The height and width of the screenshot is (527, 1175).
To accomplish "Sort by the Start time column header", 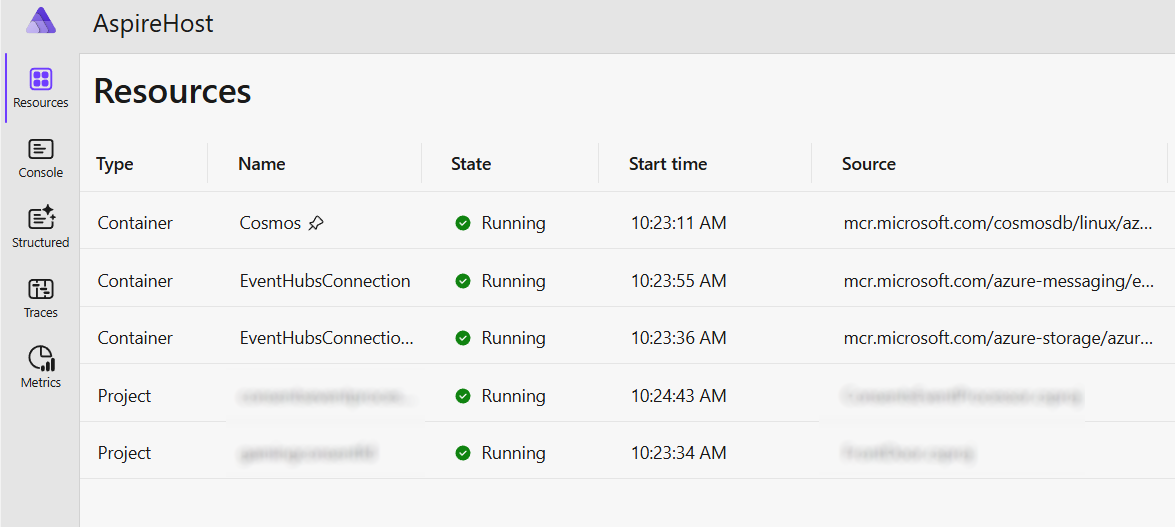I will coord(668,163).
